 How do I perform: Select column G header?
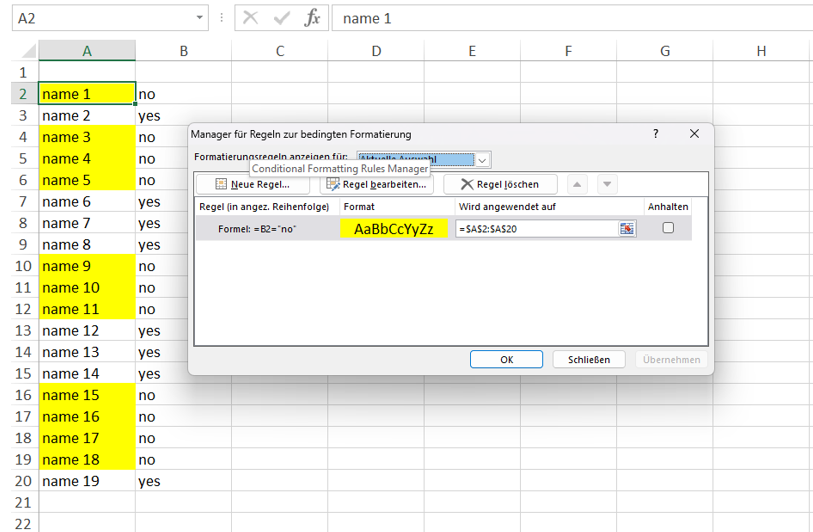pos(665,51)
